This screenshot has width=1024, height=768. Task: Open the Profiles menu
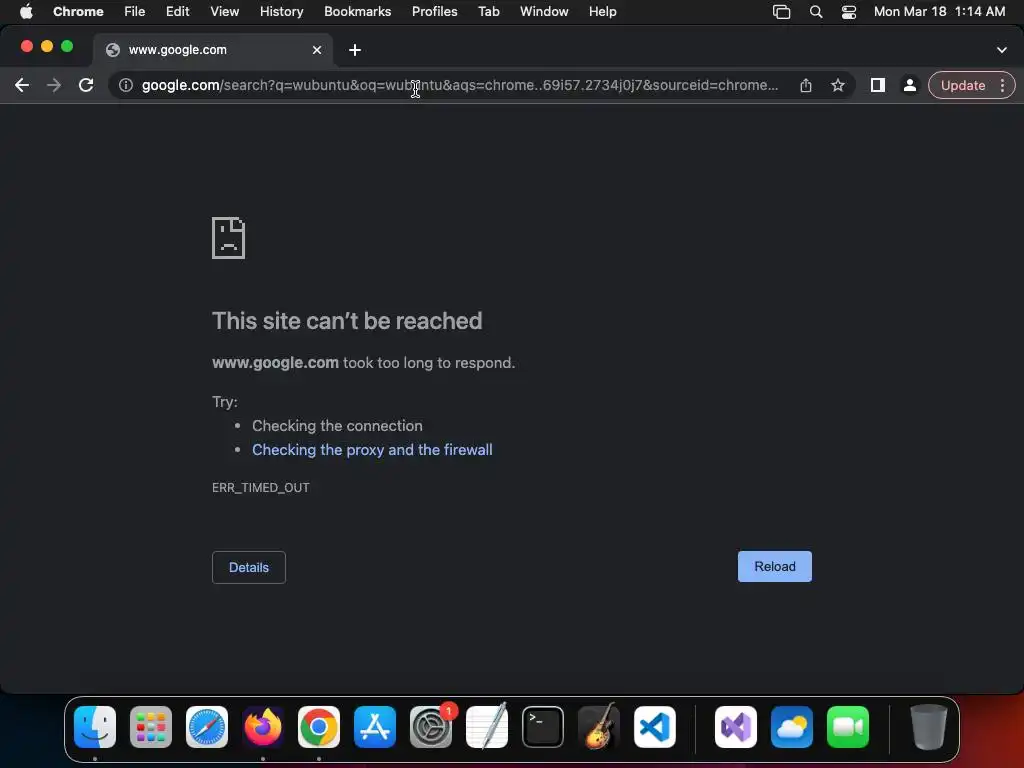click(434, 12)
